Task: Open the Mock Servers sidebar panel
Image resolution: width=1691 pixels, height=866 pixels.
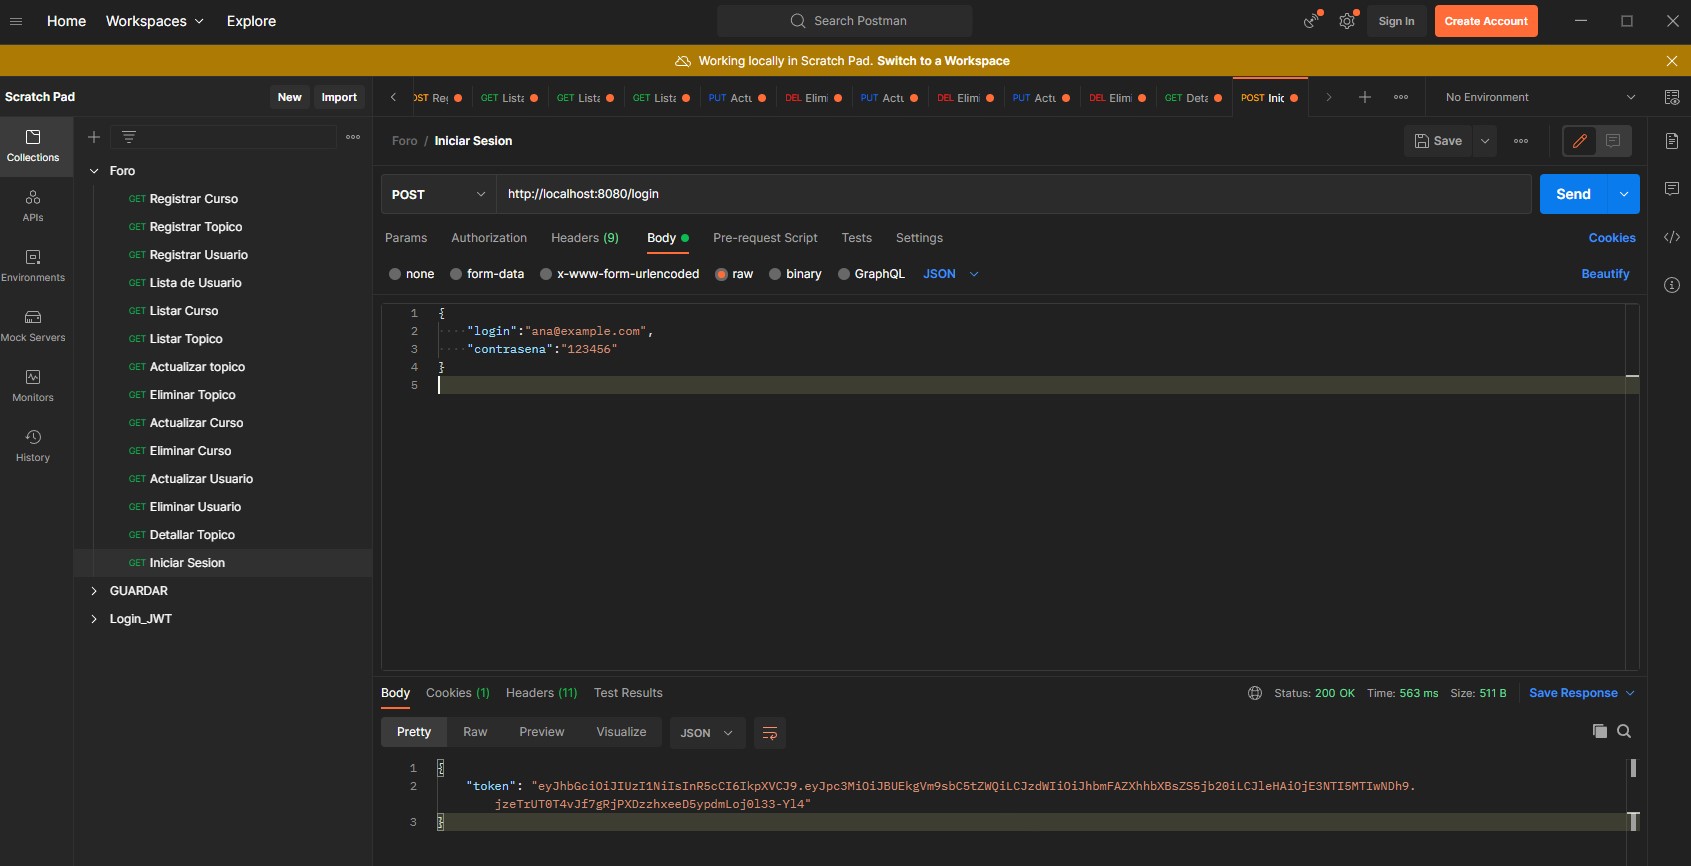Action: point(33,326)
